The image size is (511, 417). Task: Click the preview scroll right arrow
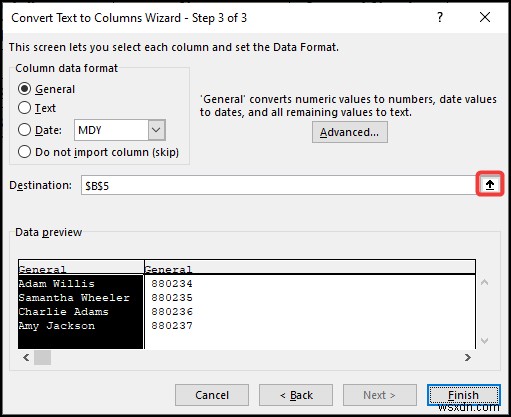pyautogui.click(x=468, y=357)
